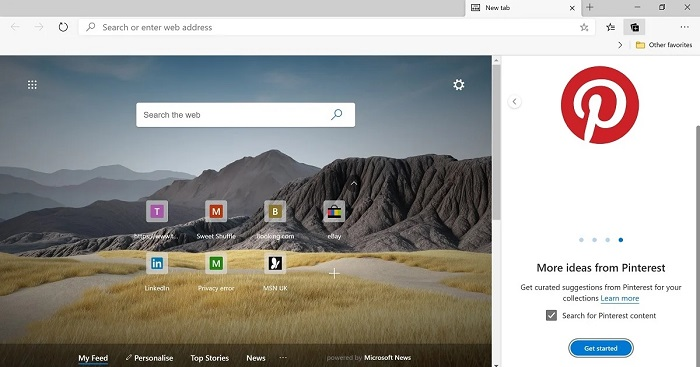
Task: Toggle the Collections pane icon
Action: 634,27
